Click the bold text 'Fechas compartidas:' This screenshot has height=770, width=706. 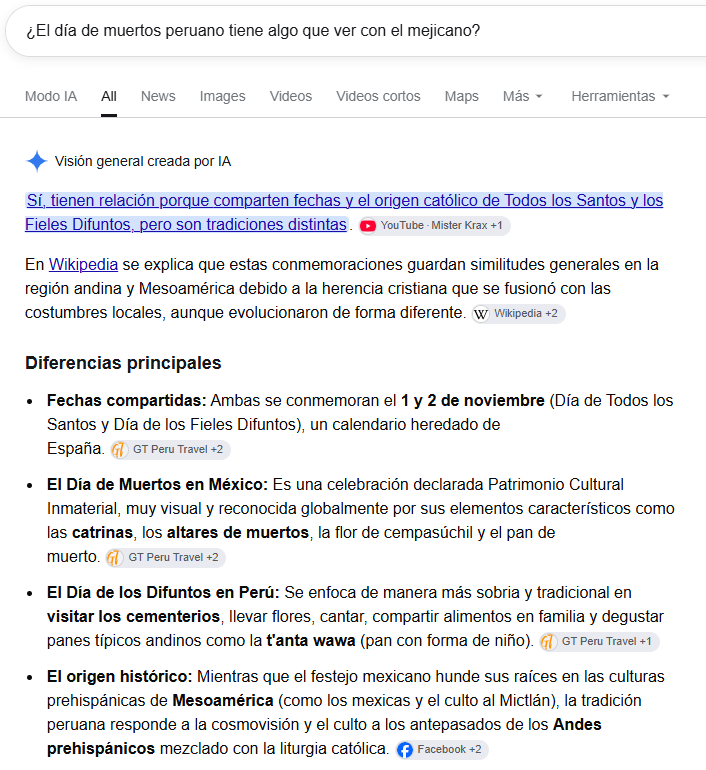(127, 401)
